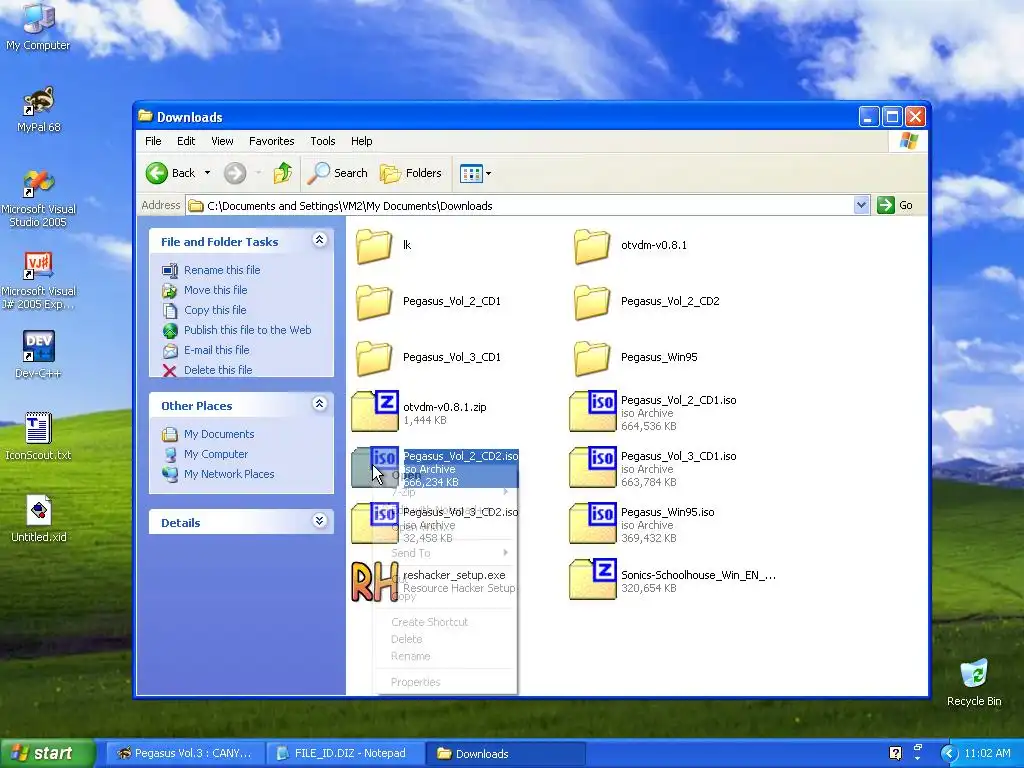Click the 11:02 AM taskbar clock

tap(987, 753)
